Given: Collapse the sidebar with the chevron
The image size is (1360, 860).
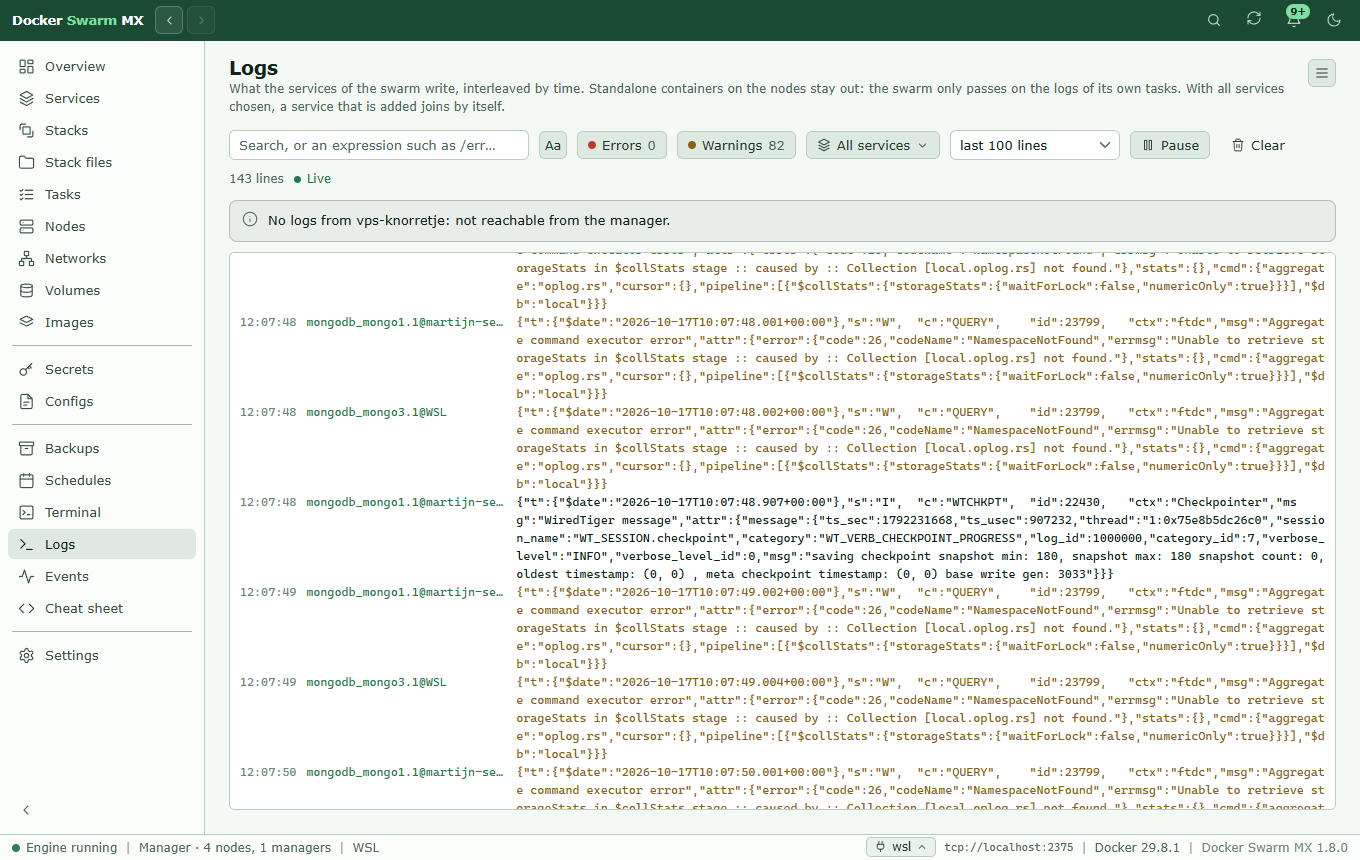Looking at the screenshot, I should click(x=27, y=810).
